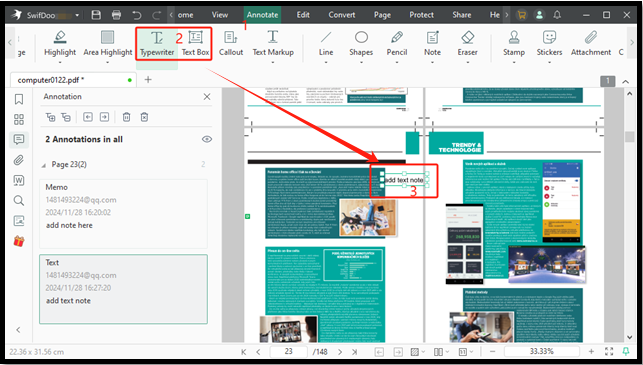643x365 pixels.
Task: Select the Pencil tool
Action: (x=397, y=43)
